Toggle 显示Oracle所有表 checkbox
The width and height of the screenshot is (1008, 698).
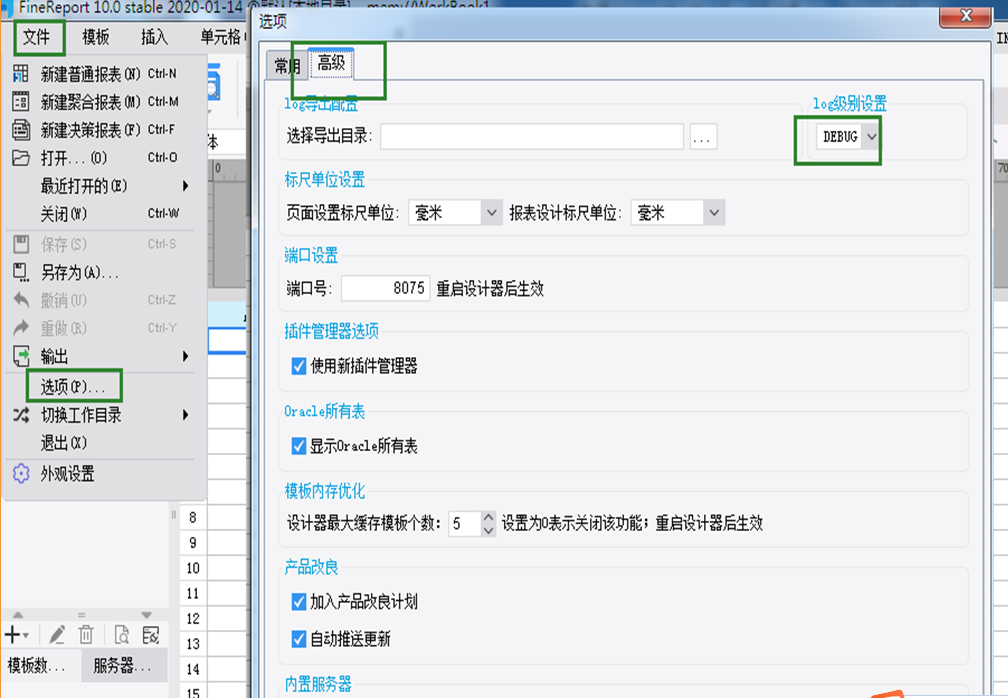(x=298, y=446)
